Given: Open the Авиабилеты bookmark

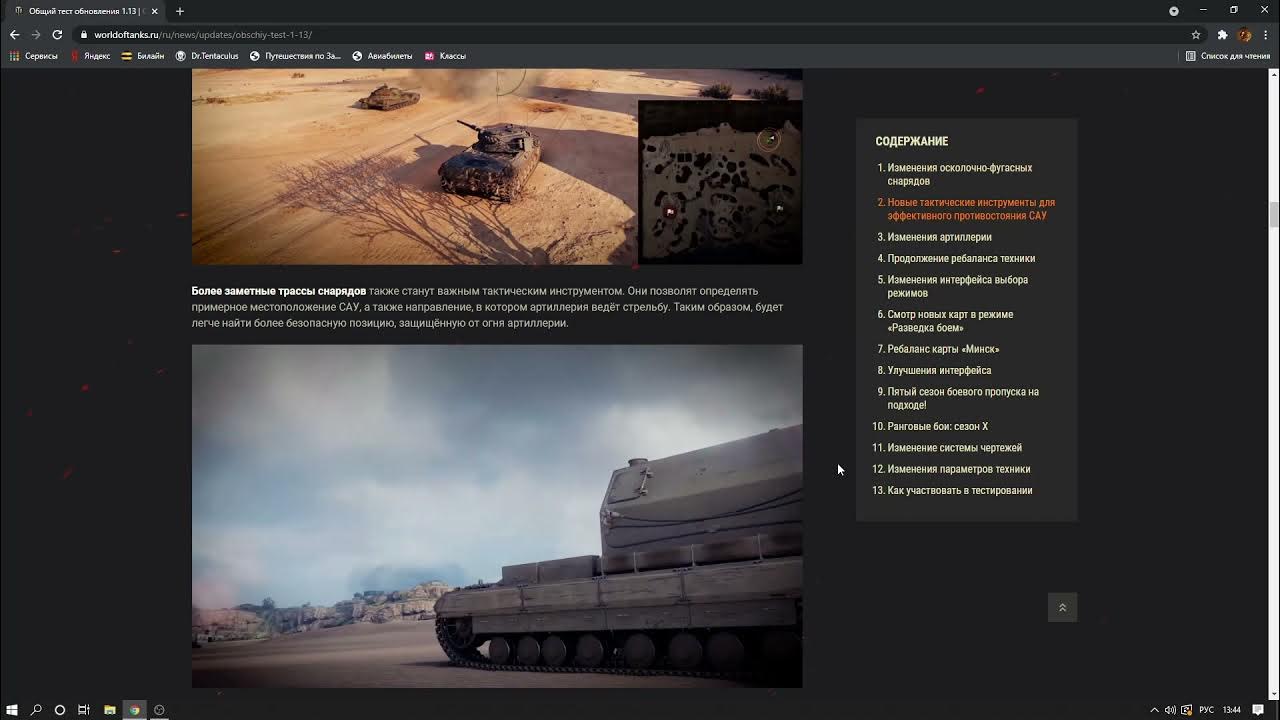Looking at the screenshot, I should pyautogui.click(x=382, y=56).
